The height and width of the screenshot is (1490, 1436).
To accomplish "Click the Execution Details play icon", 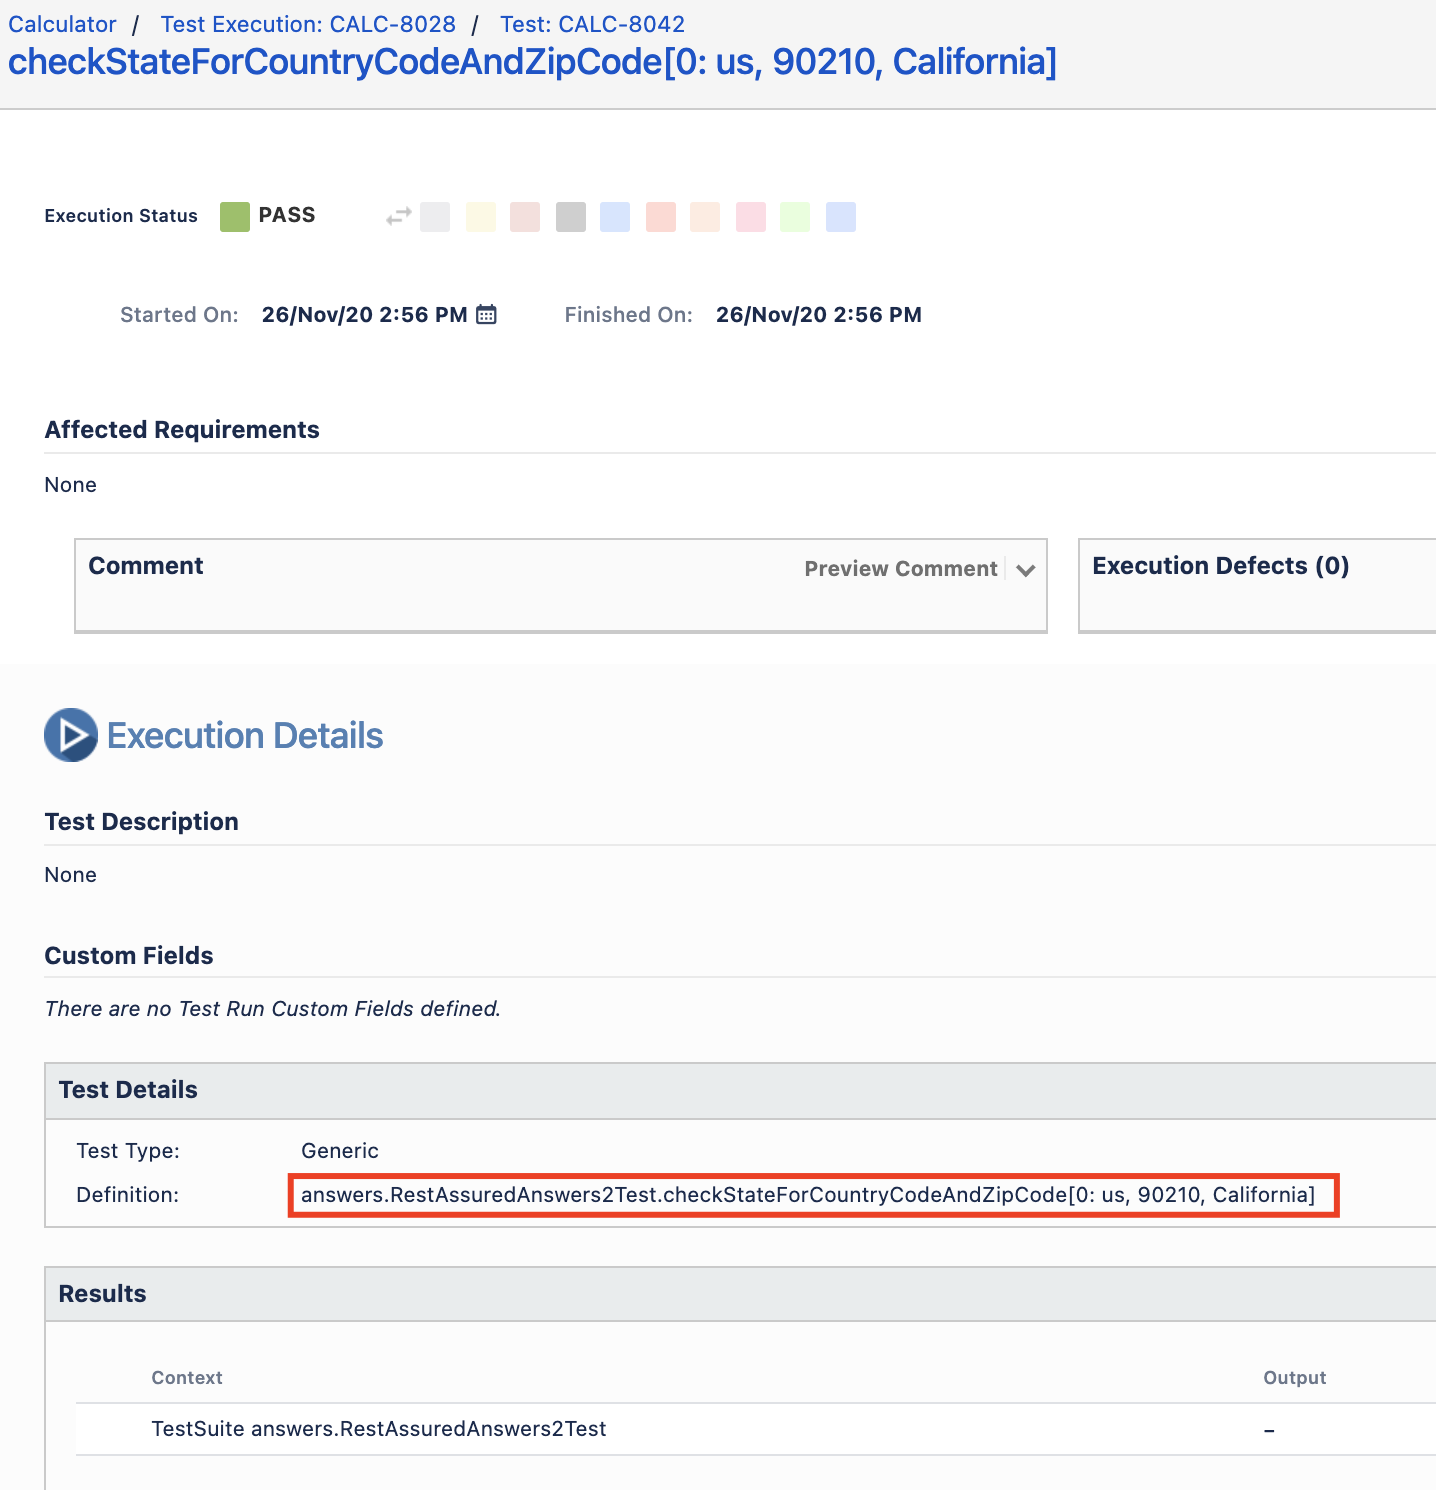I will click(x=71, y=735).
